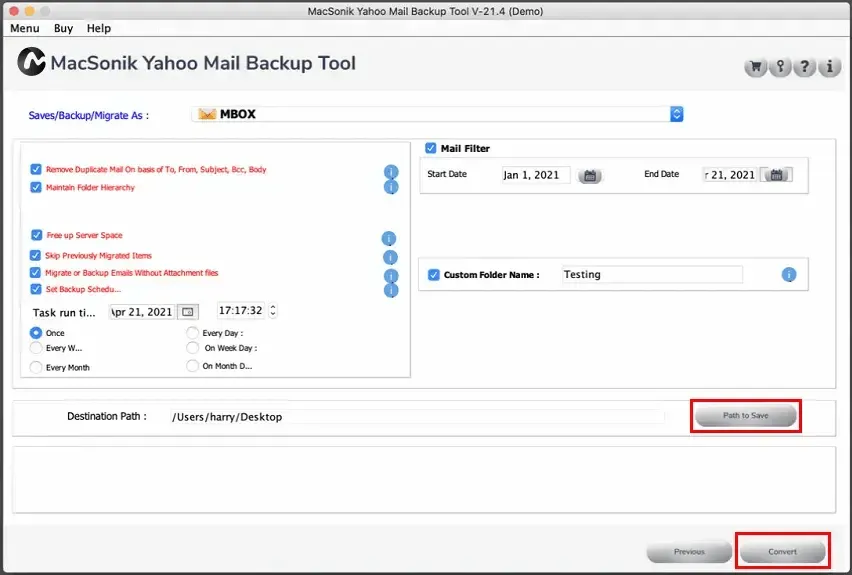Click the MacSonik logo icon
Viewport: 852px width, 575px height.
coord(32,61)
